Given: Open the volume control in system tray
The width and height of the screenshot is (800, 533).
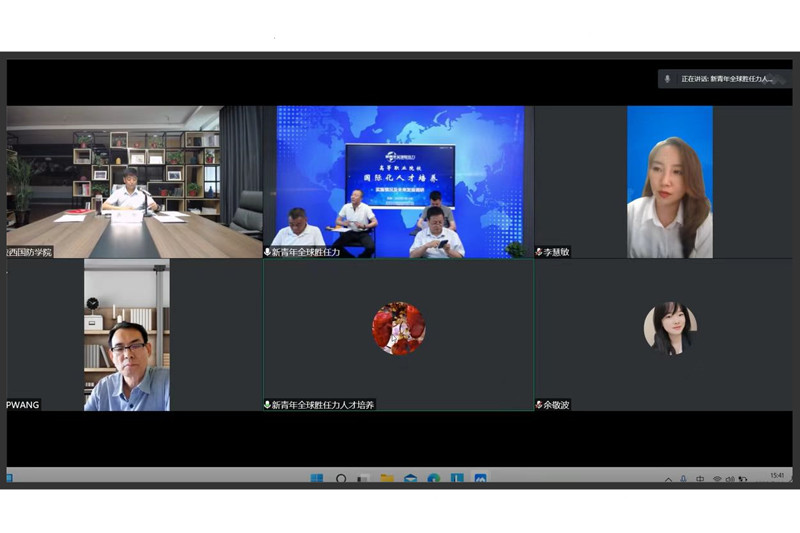Looking at the screenshot, I should click(730, 480).
